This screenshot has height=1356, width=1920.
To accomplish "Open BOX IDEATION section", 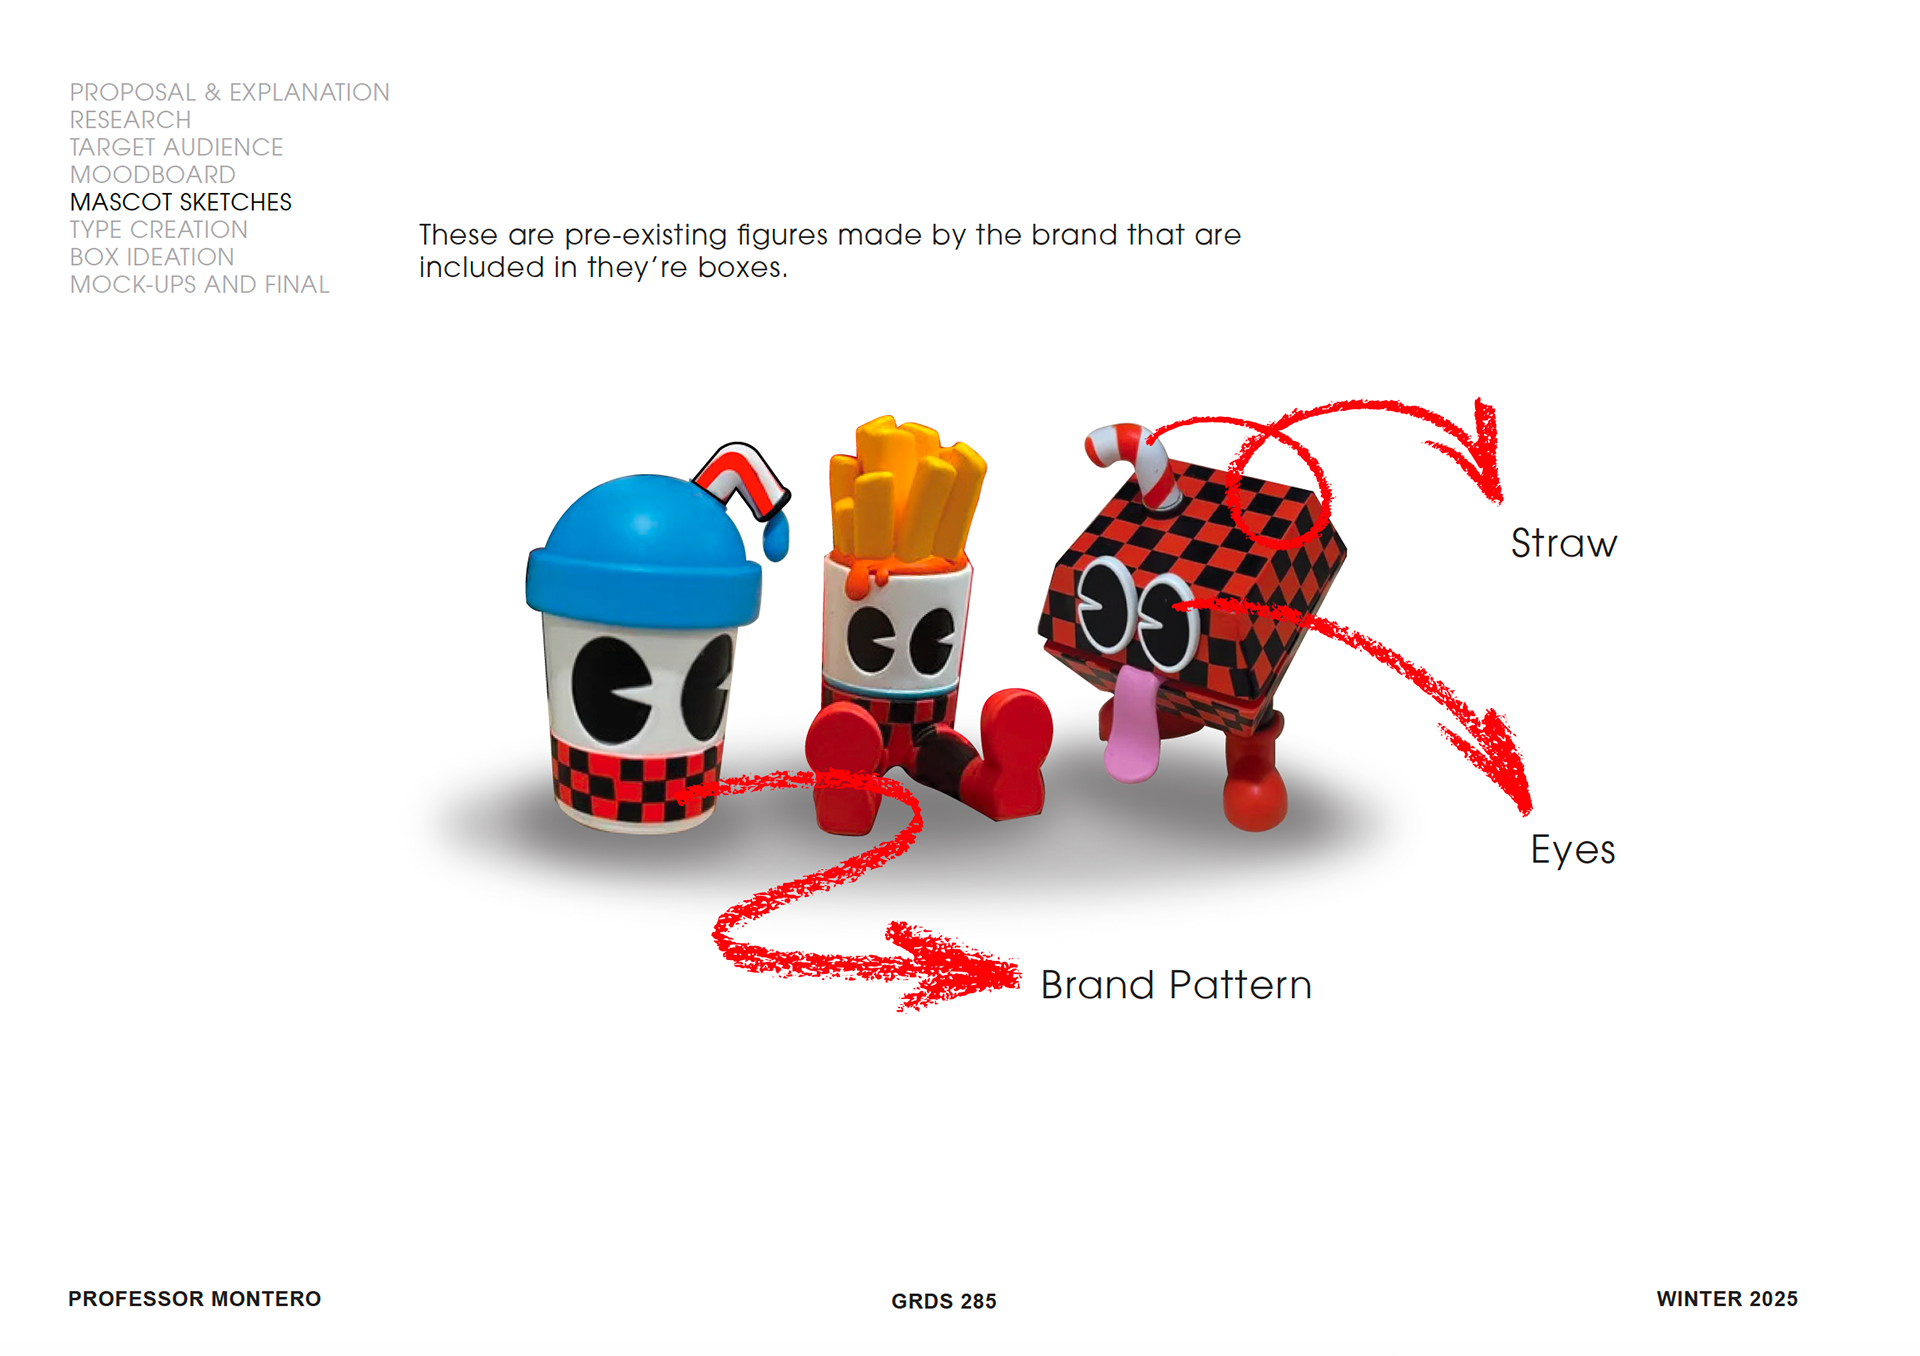I will click(x=151, y=257).
